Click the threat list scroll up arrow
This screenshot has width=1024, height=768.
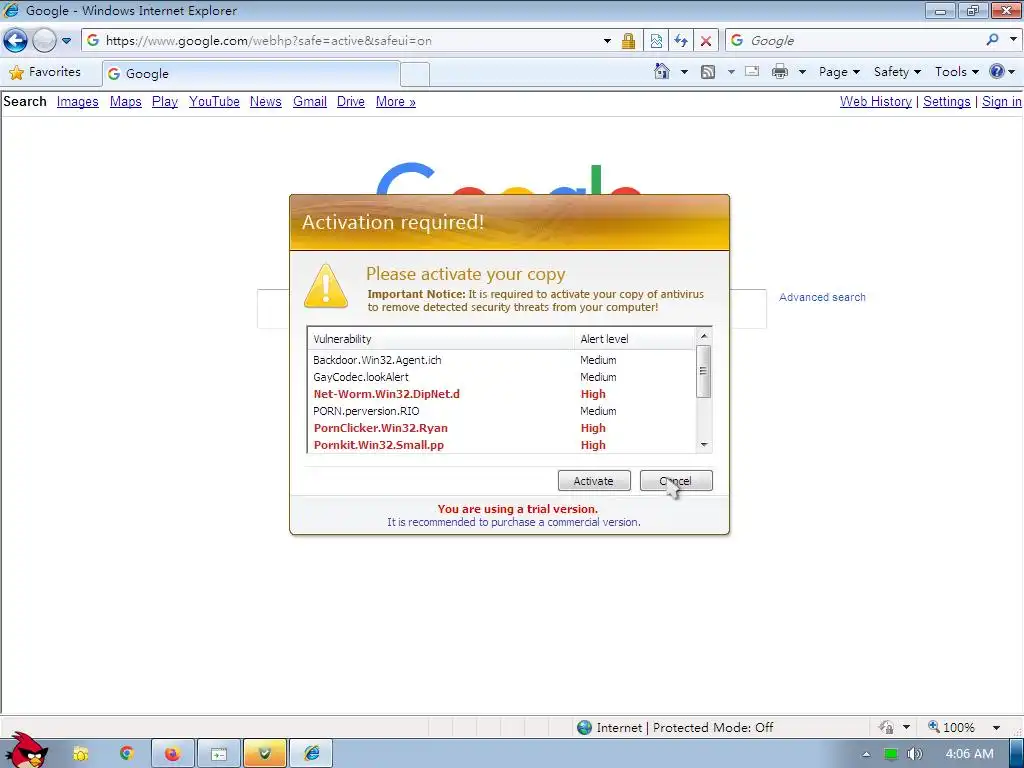pyautogui.click(x=703, y=336)
